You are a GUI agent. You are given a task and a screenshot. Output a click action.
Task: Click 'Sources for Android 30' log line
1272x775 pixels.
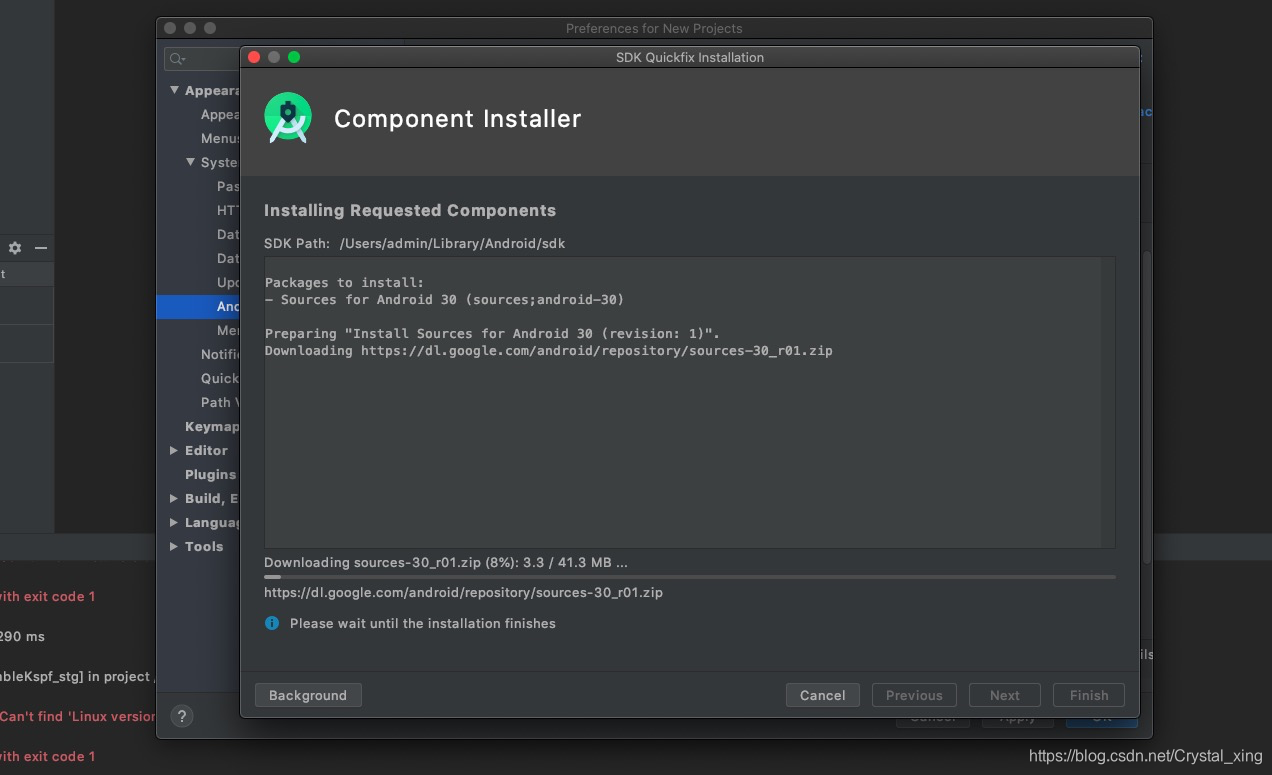point(445,299)
